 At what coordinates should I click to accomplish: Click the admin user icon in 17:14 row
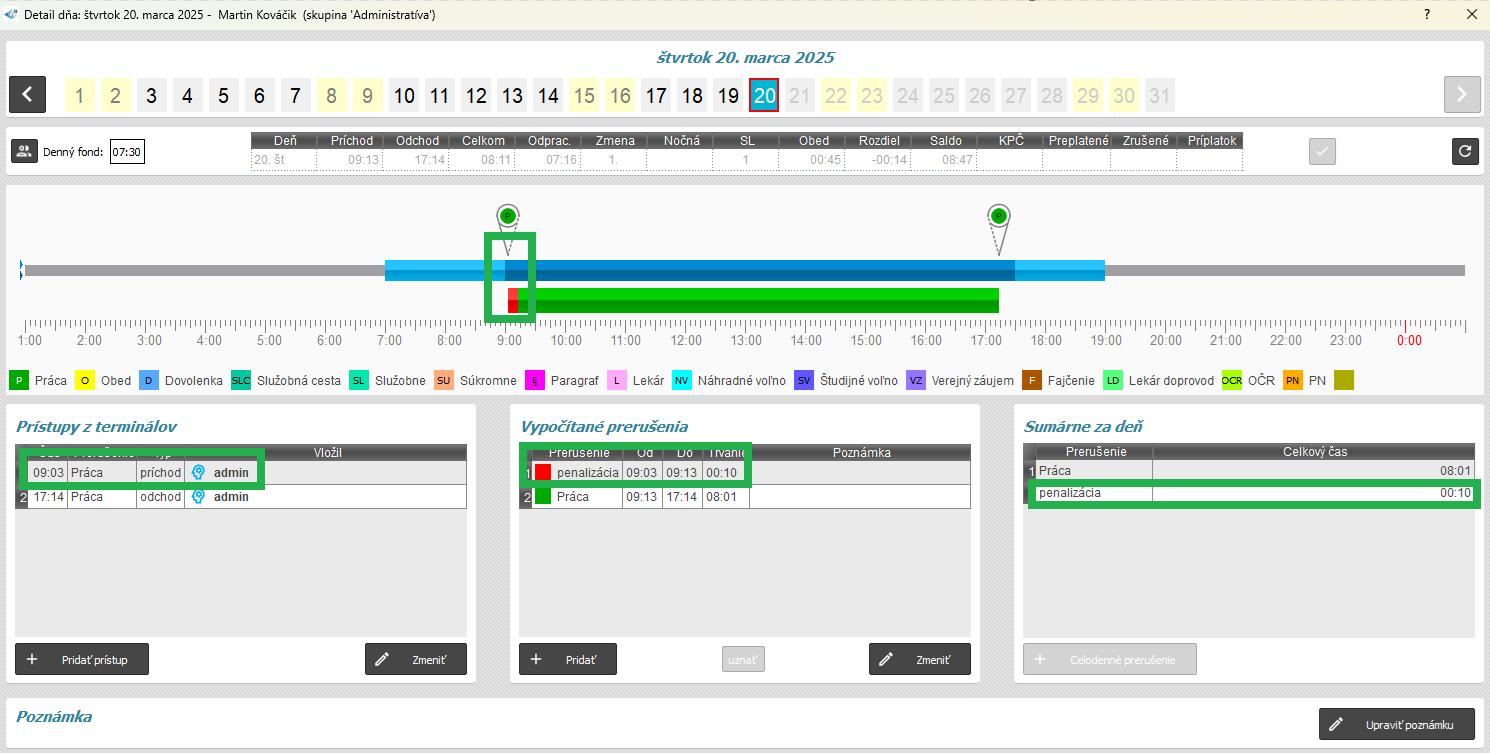click(198, 497)
